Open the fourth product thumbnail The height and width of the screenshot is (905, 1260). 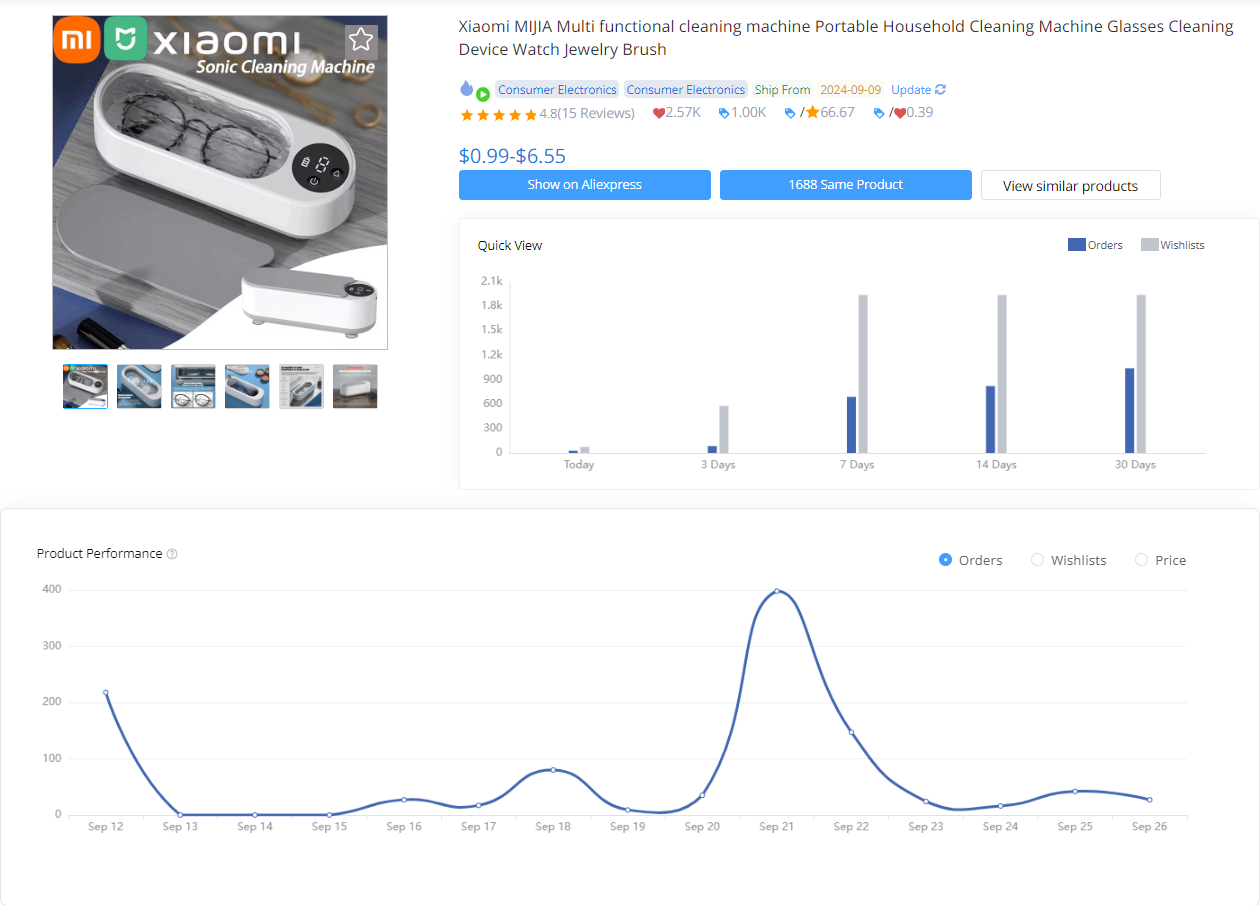(247, 386)
